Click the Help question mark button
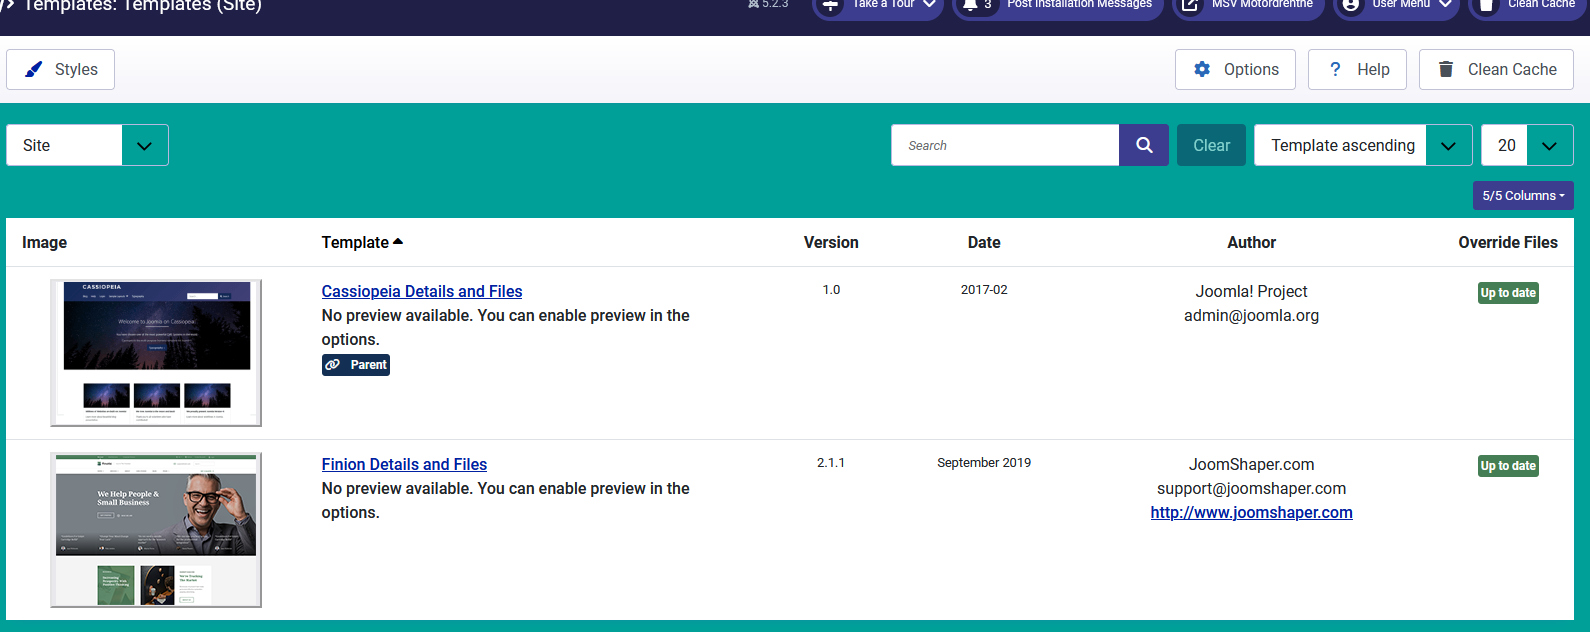This screenshot has height=632, width=1590. (x=1357, y=70)
